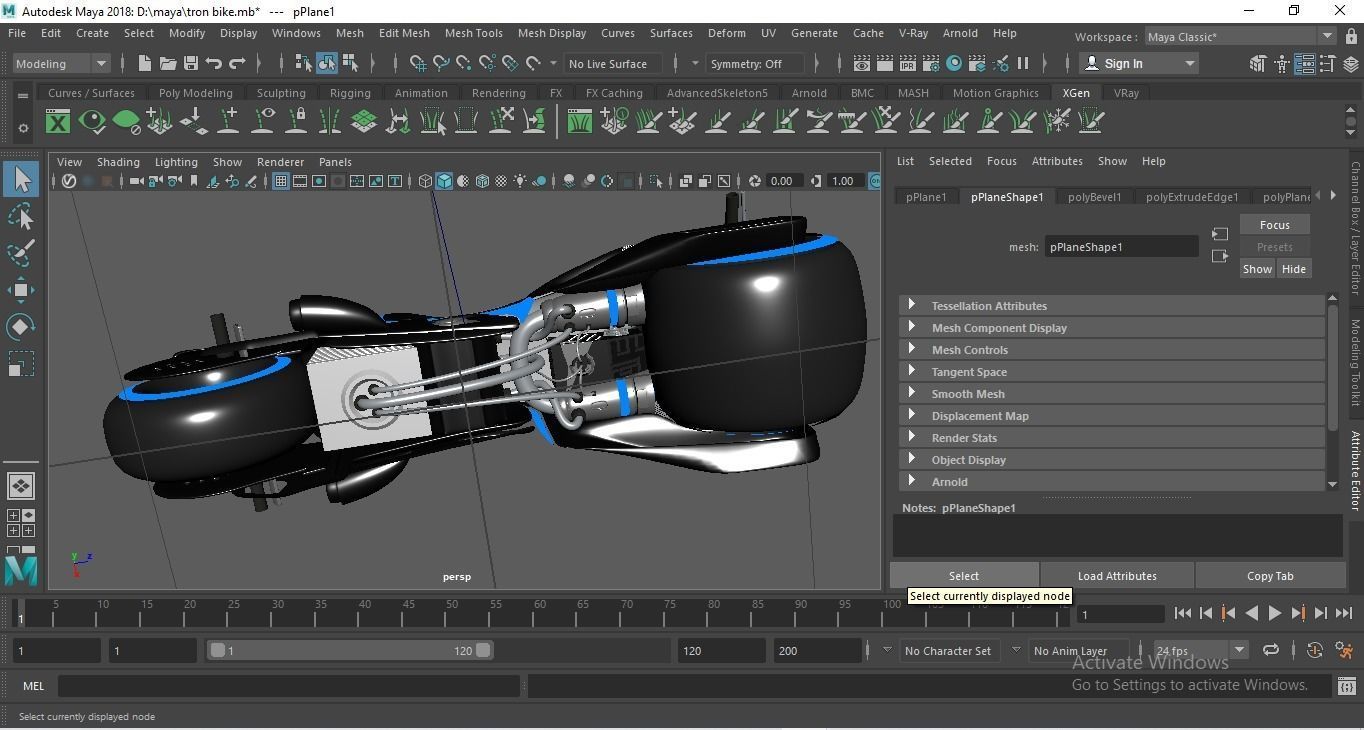
Task: Click the Redo arrow icon
Action: pos(237,64)
